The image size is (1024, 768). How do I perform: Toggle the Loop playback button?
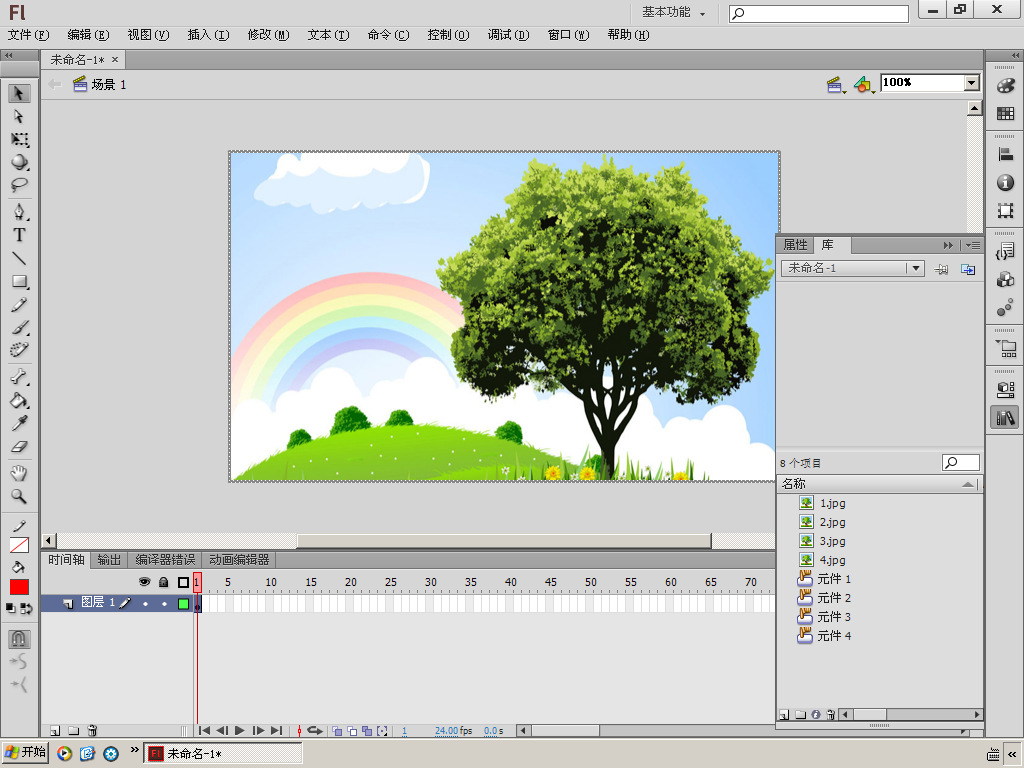tap(315, 731)
